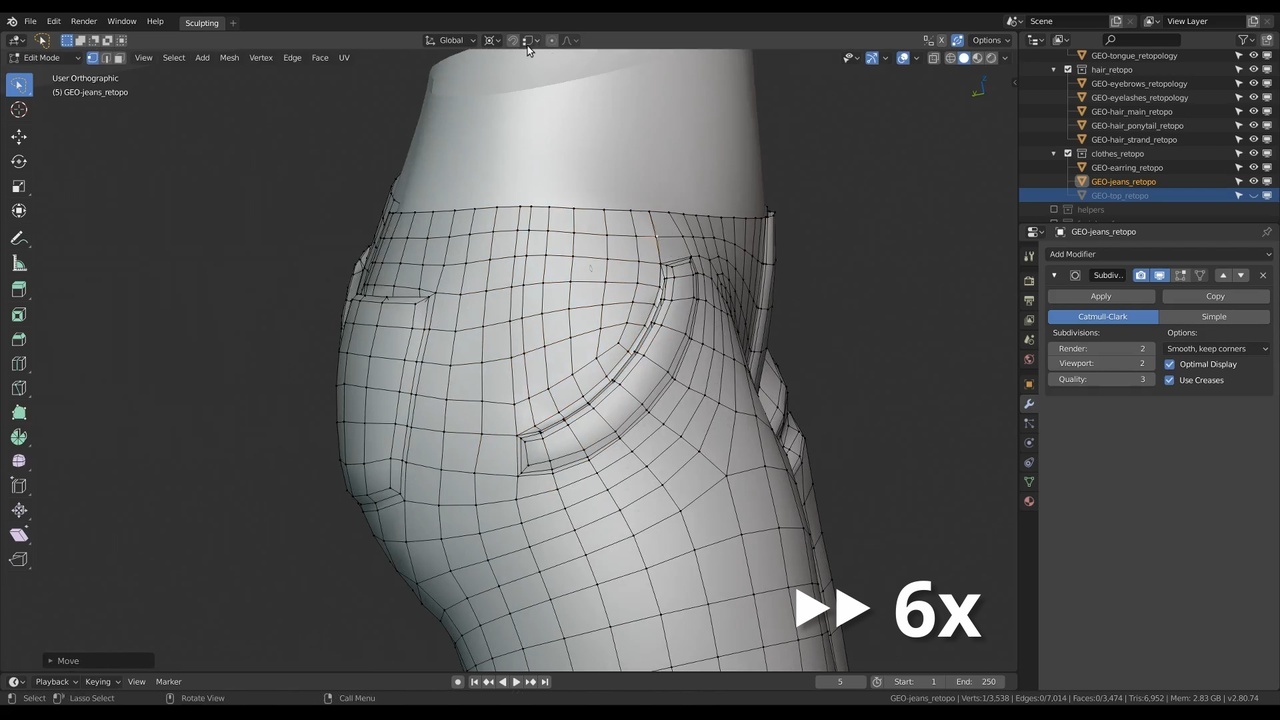Viewport: 1280px width, 720px height.
Task: Switch to the Sculpting workspace tab
Action: (201, 23)
